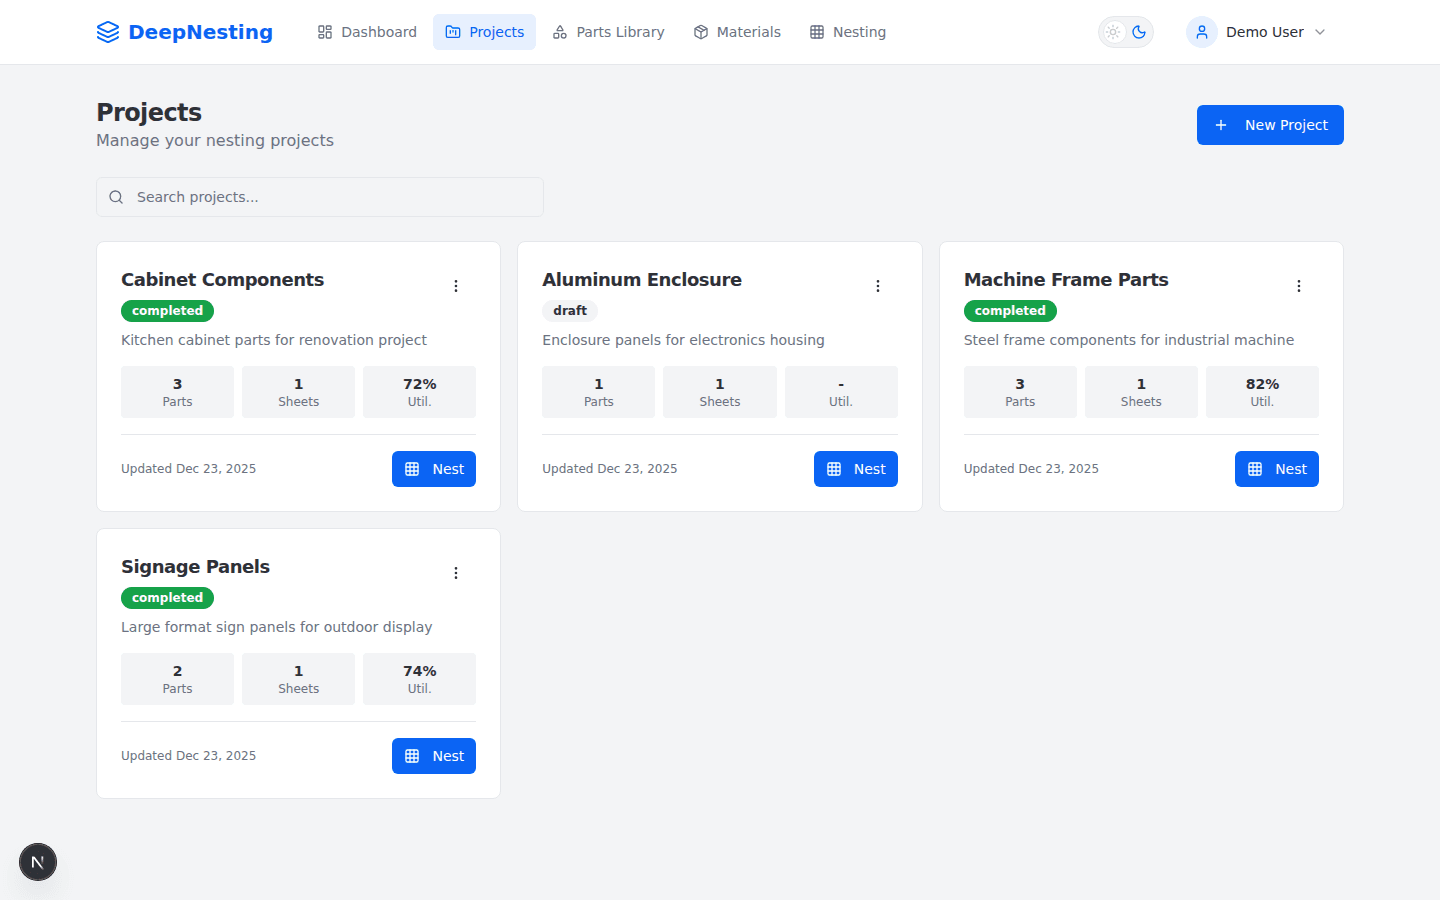
Task: Click the DeepNesting logo icon
Action: point(108,32)
